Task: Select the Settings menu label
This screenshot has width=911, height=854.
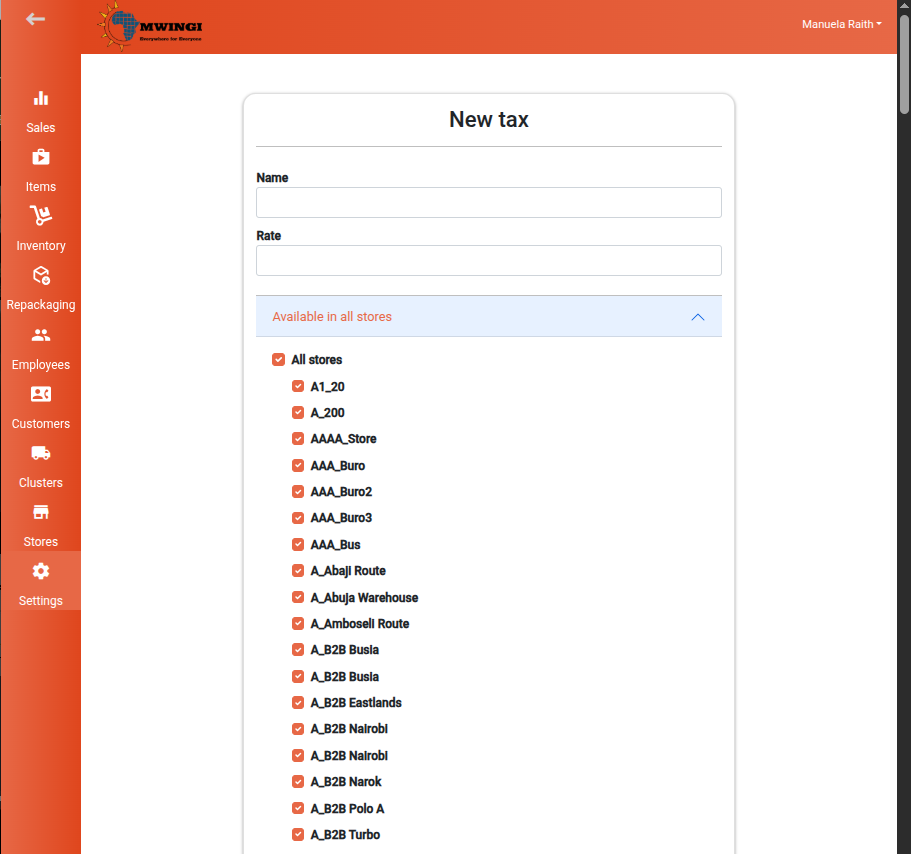Action: coord(41,601)
